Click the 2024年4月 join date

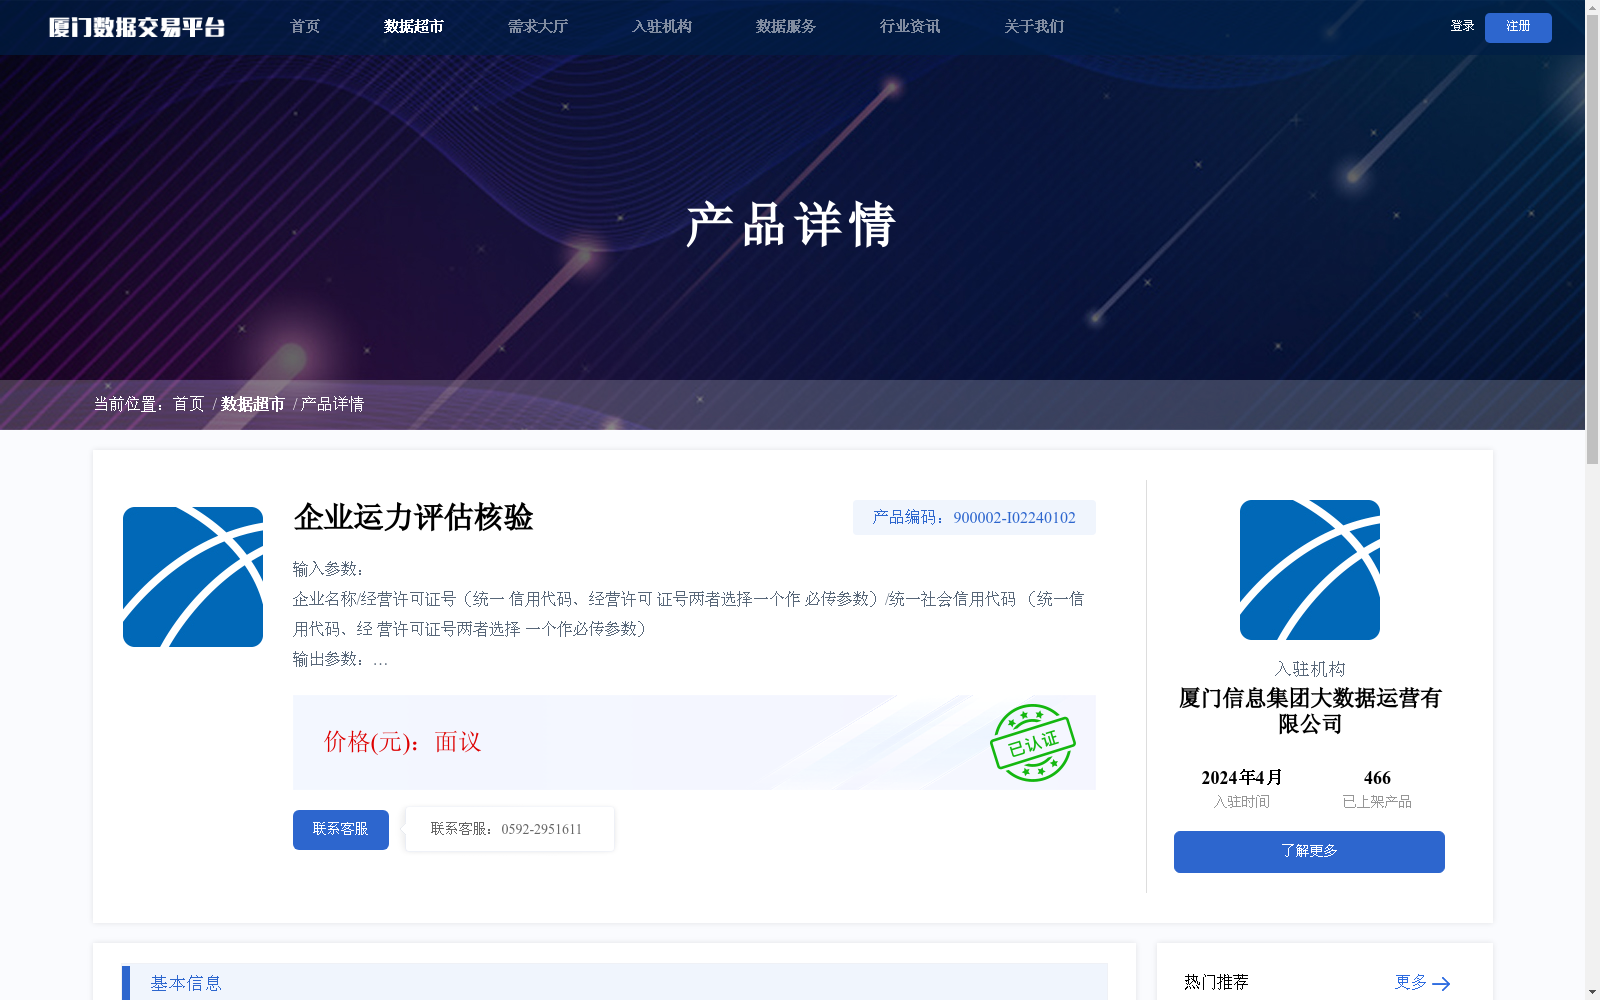pos(1242,778)
